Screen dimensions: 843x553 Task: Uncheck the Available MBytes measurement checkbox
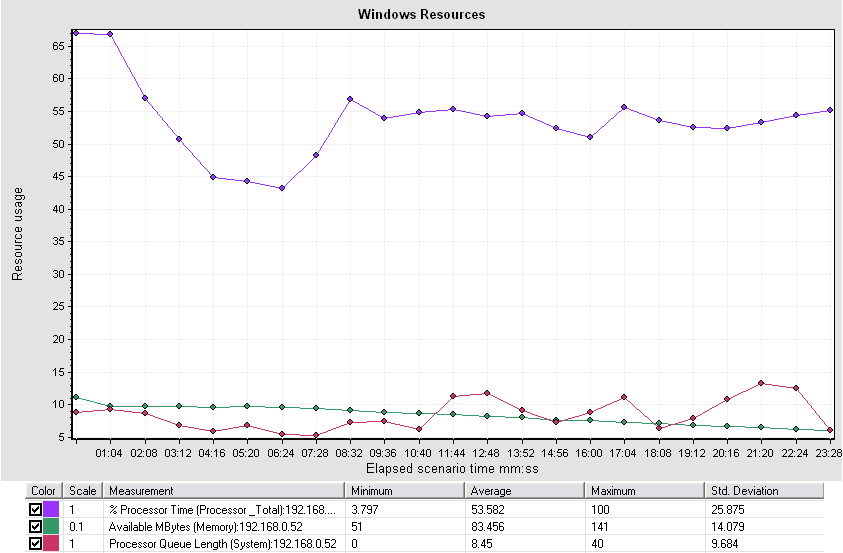pos(35,526)
